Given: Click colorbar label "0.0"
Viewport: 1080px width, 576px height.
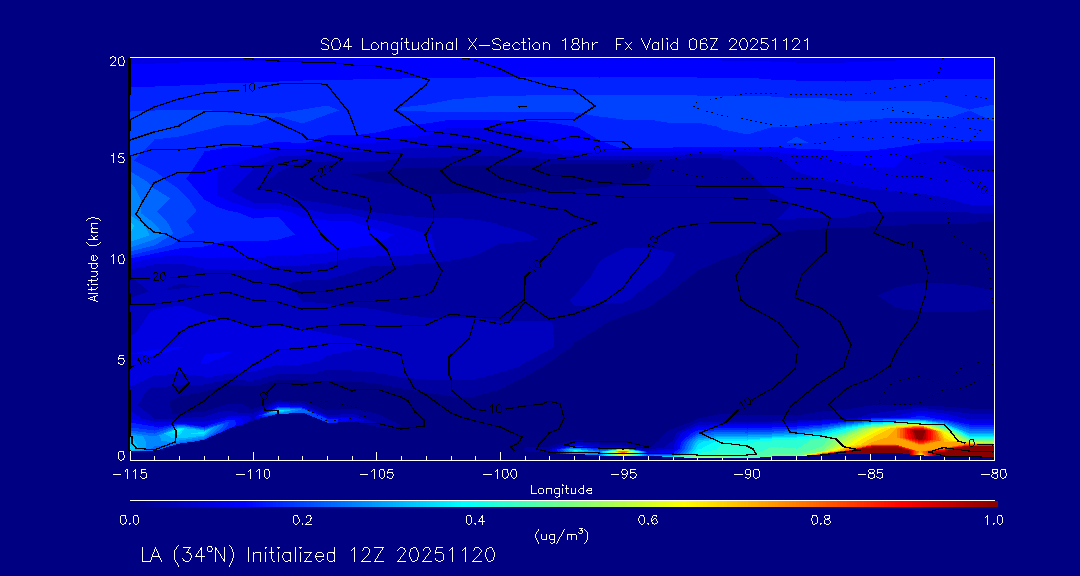Looking at the screenshot, I should coord(129,520).
